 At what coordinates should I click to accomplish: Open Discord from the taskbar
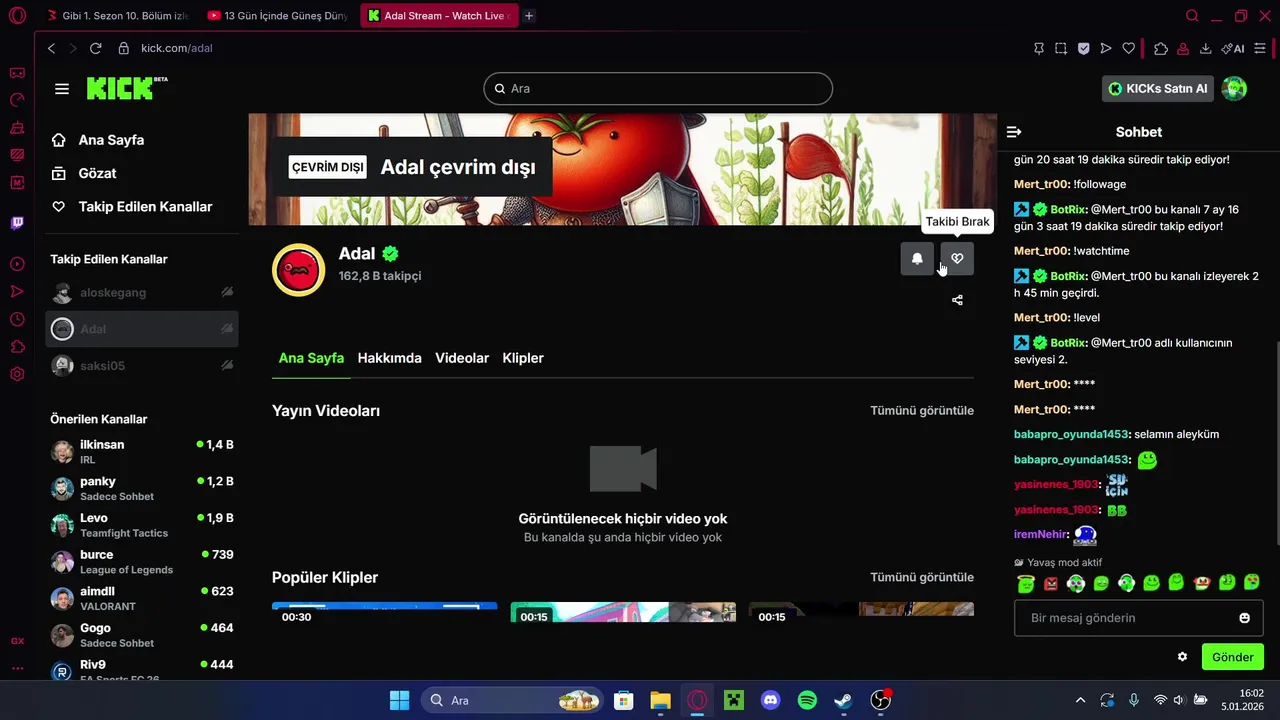coord(770,700)
